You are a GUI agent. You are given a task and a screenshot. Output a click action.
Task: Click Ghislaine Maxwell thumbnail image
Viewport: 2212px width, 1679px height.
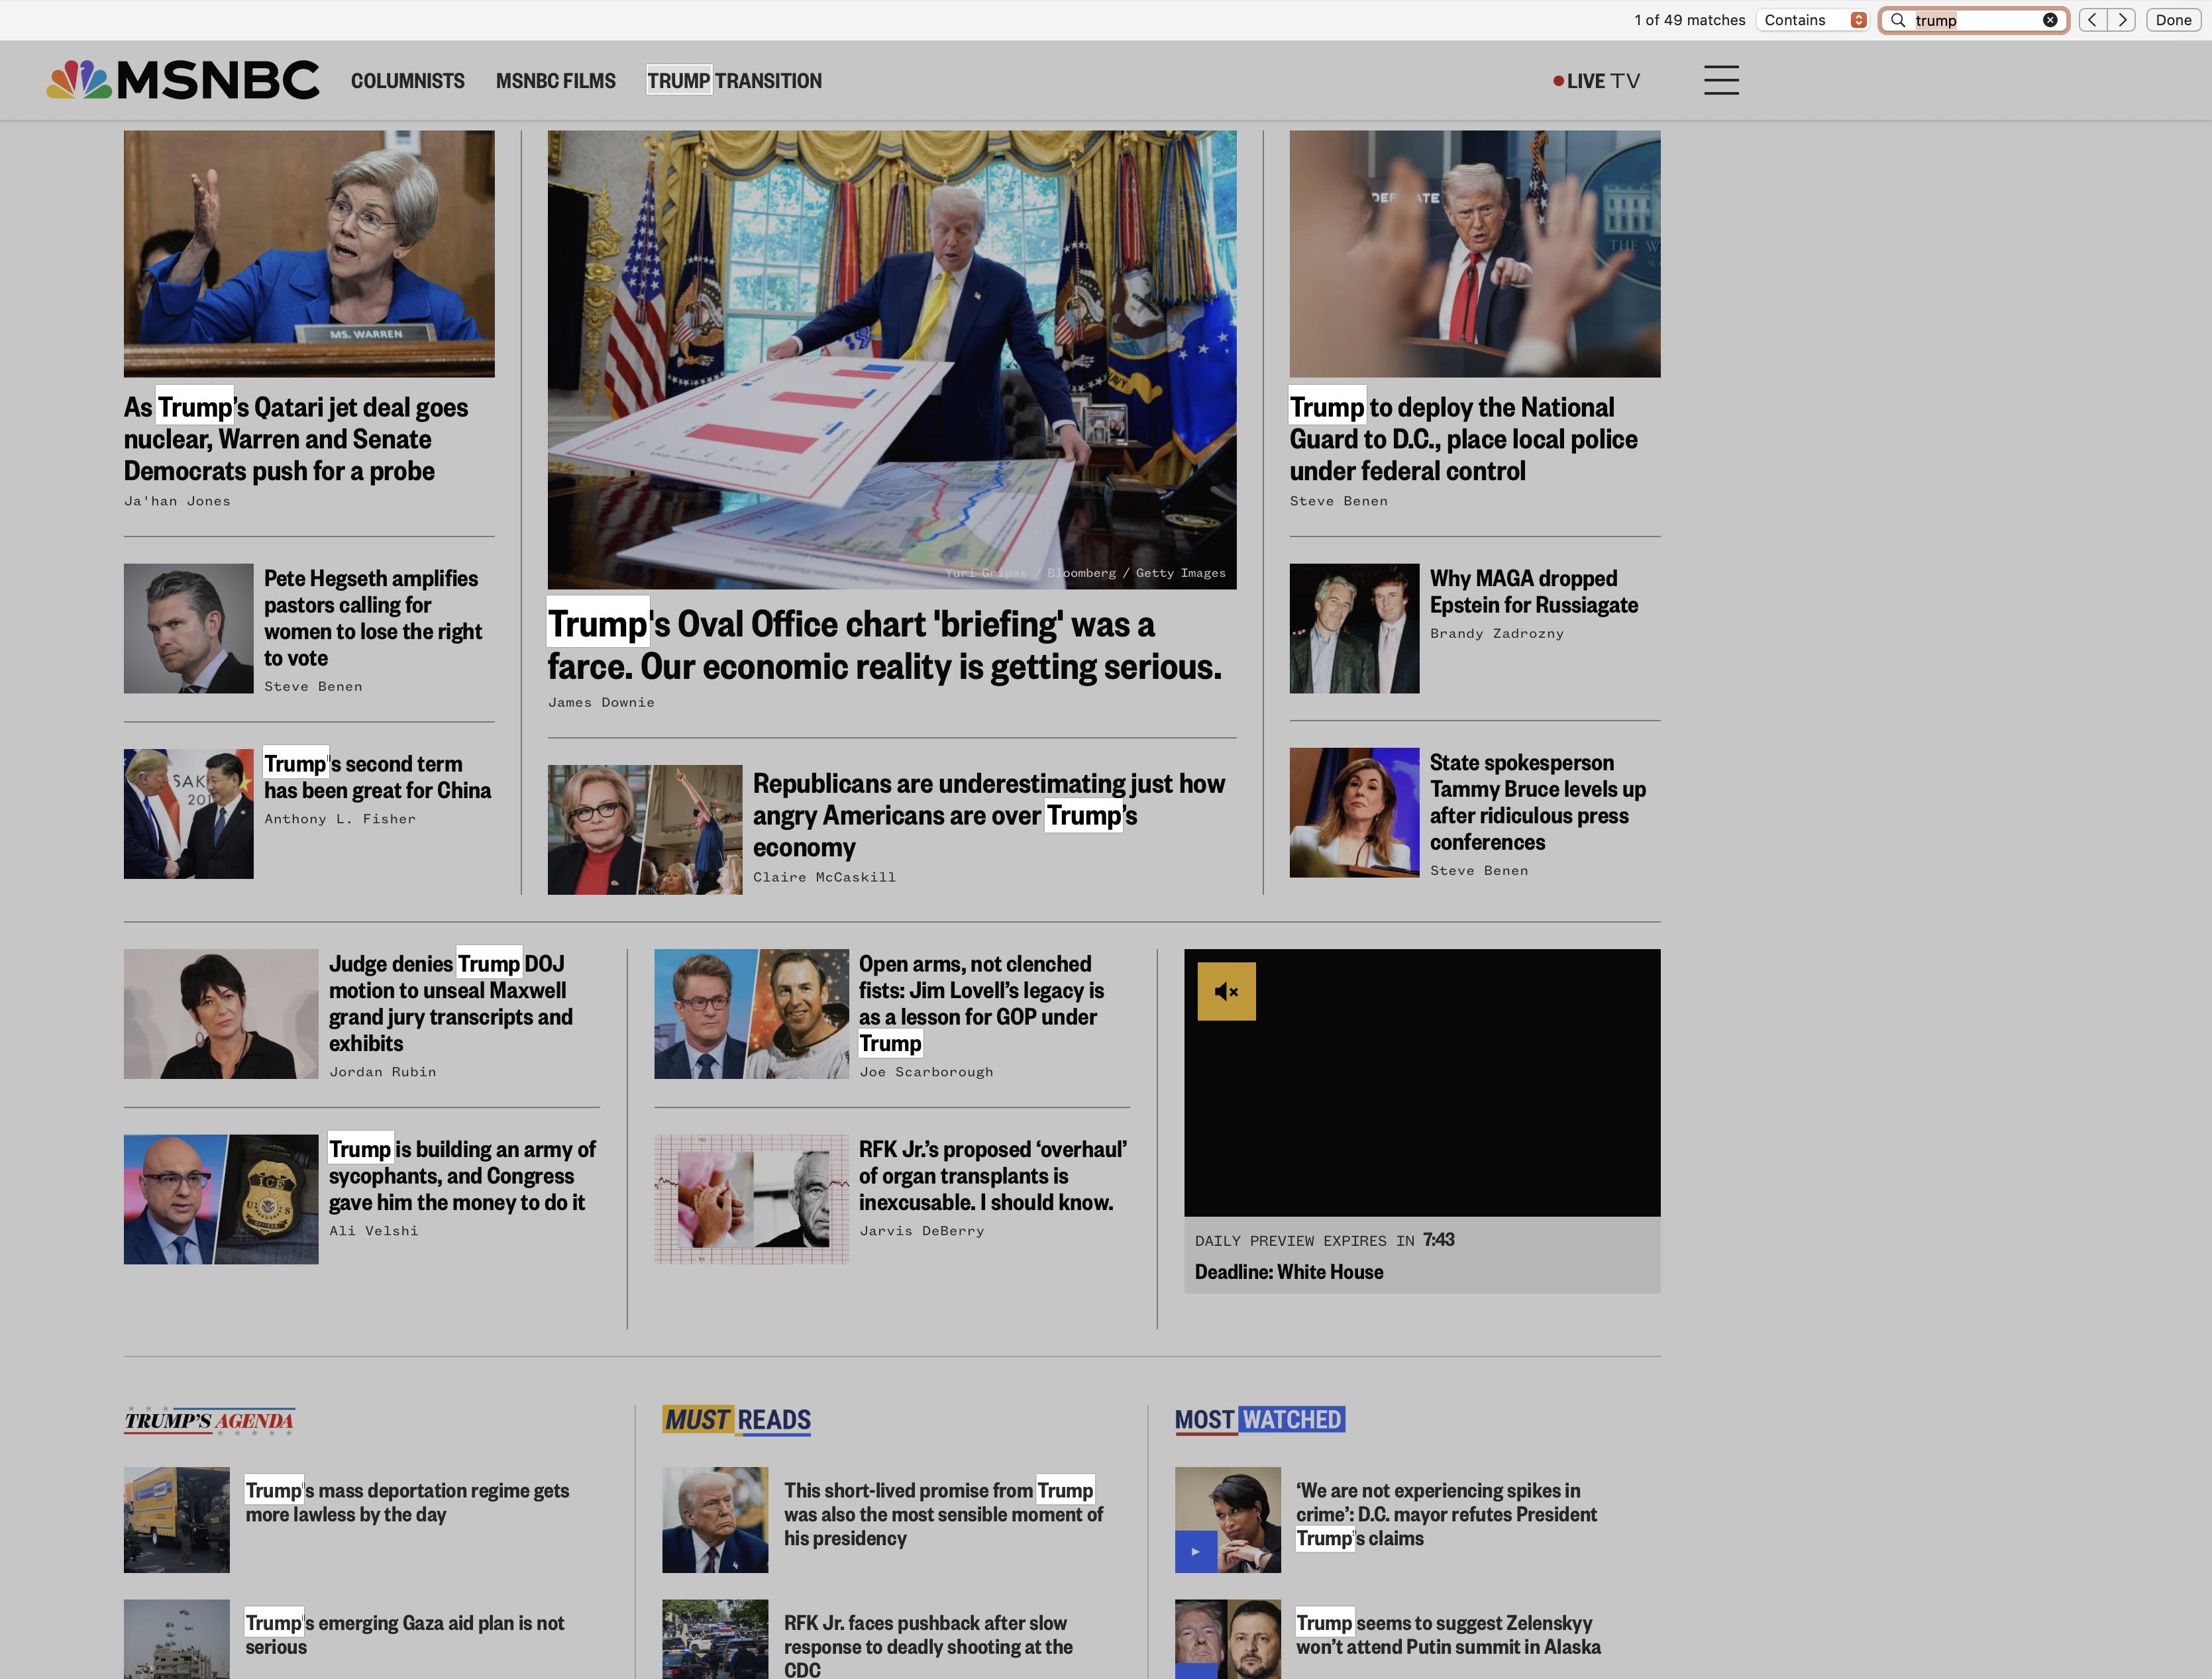pyautogui.click(x=221, y=1014)
